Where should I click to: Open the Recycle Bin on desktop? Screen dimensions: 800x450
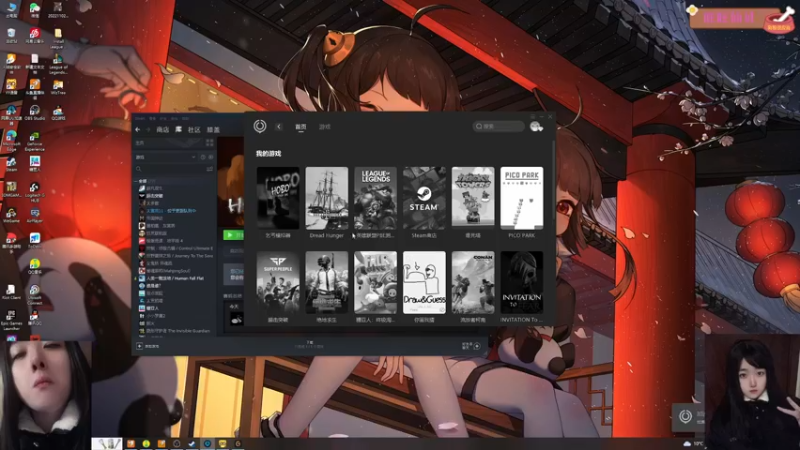click(11, 36)
